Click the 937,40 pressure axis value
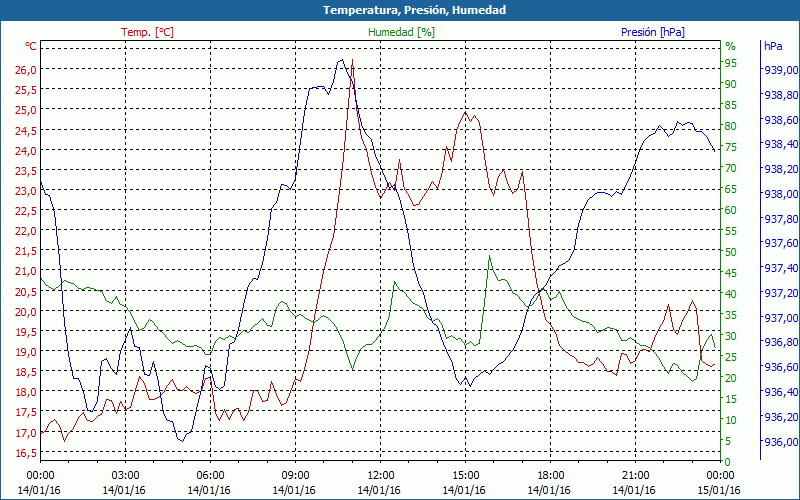This screenshot has width=800, height=500. click(782, 268)
